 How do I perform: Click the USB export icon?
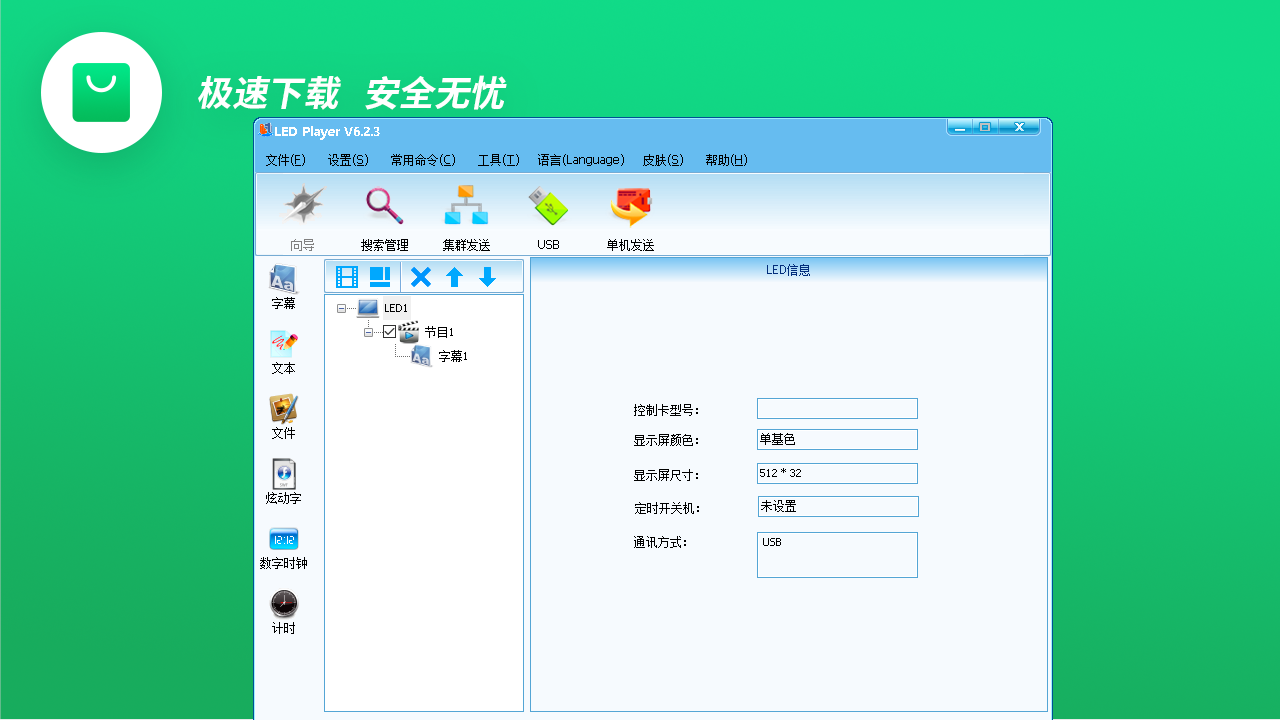click(x=547, y=215)
